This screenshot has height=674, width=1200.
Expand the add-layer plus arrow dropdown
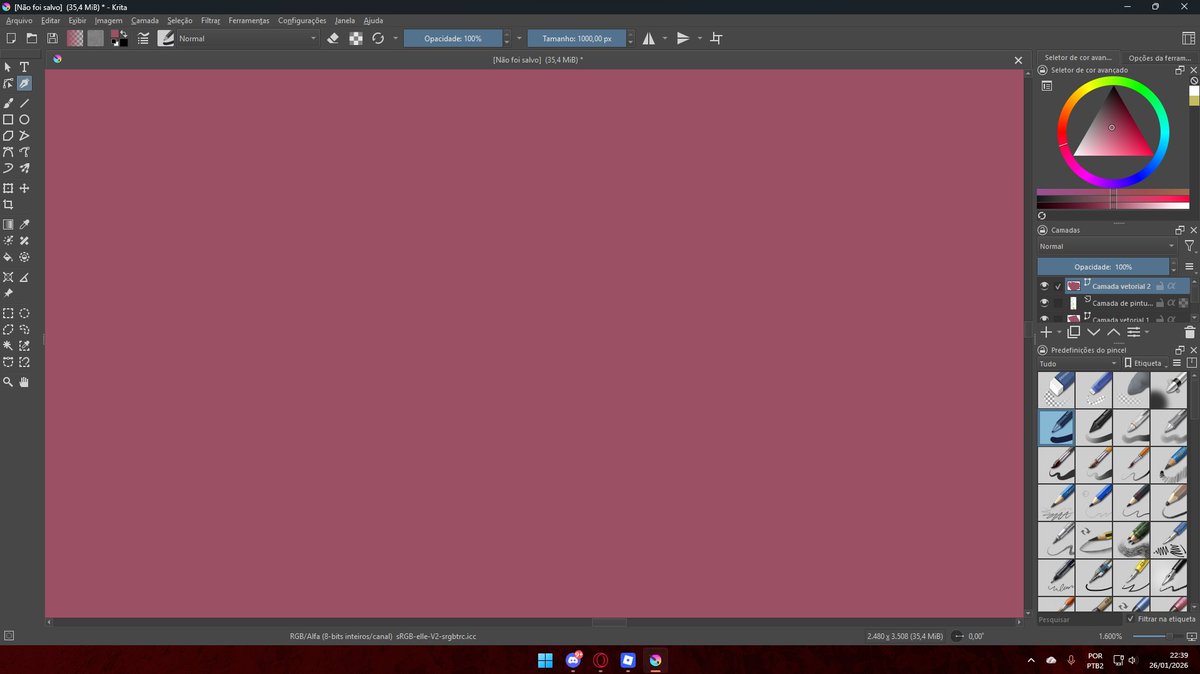tap(1059, 332)
